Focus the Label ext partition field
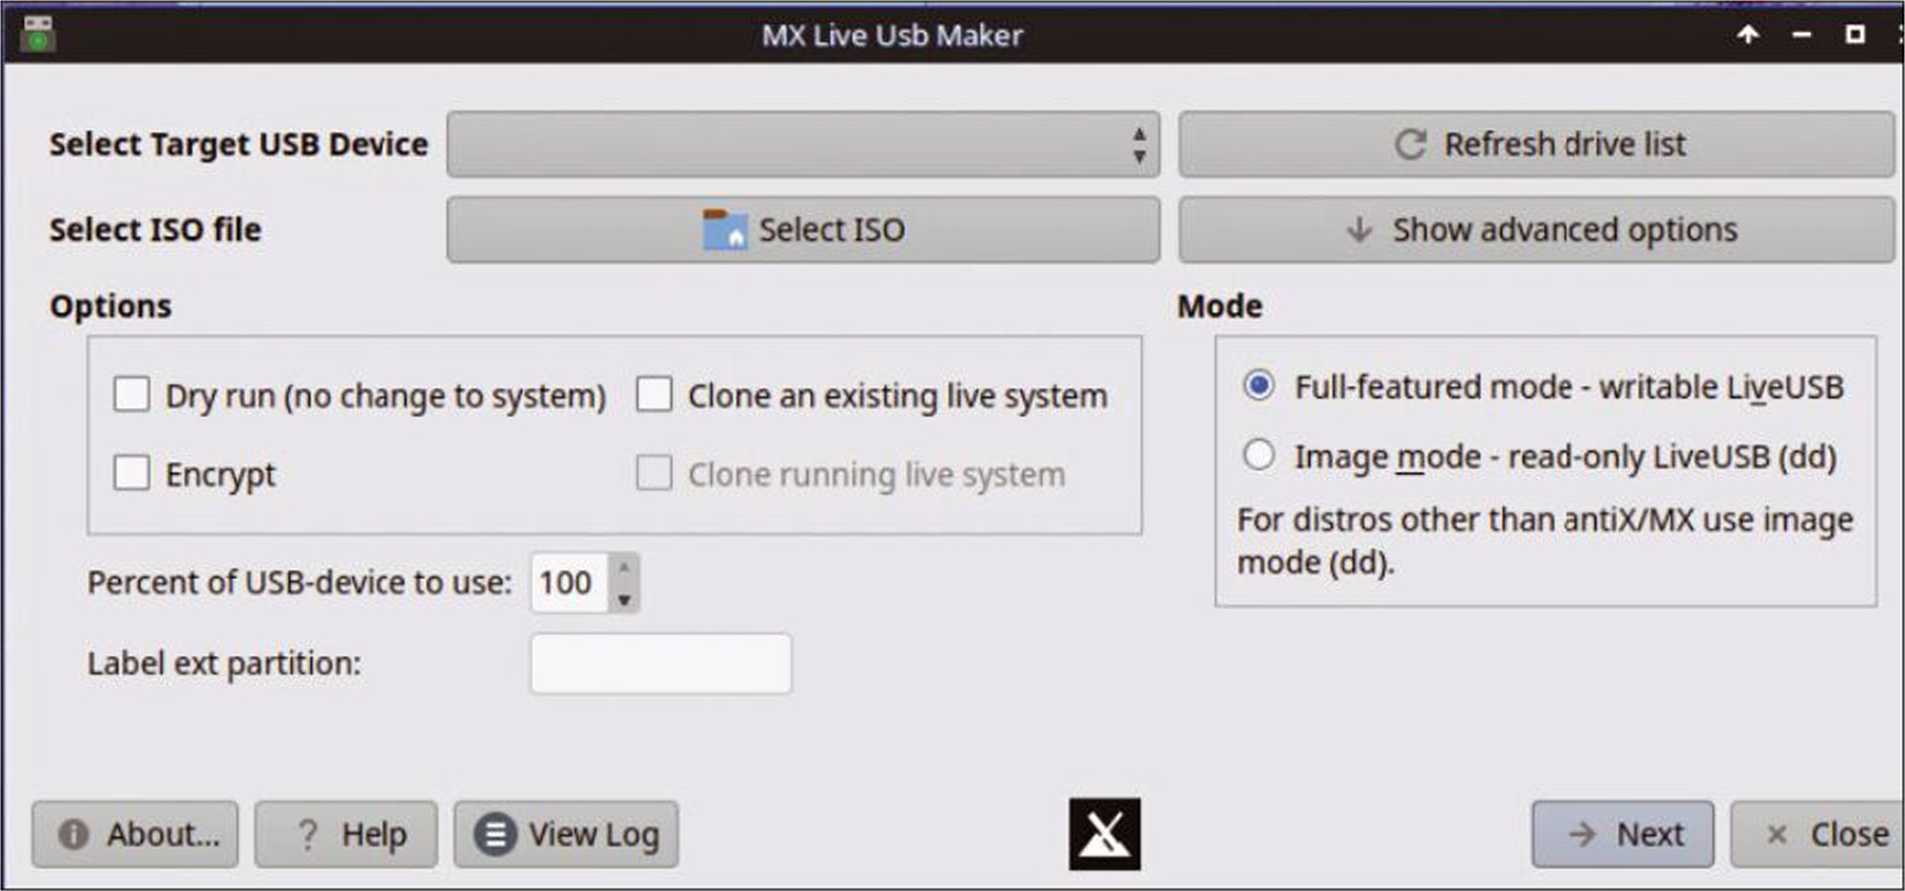The height and width of the screenshot is (891, 1905). [660, 663]
